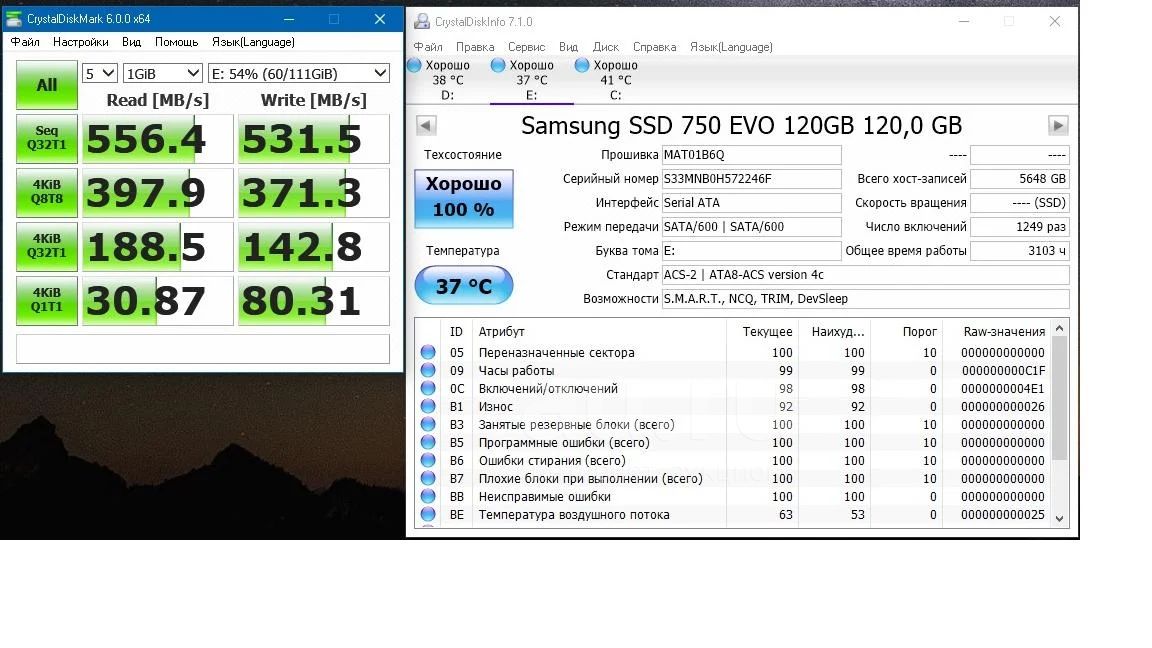
Task: Open Настройки menu in CrystalDiskMark
Action: [x=81, y=42]
